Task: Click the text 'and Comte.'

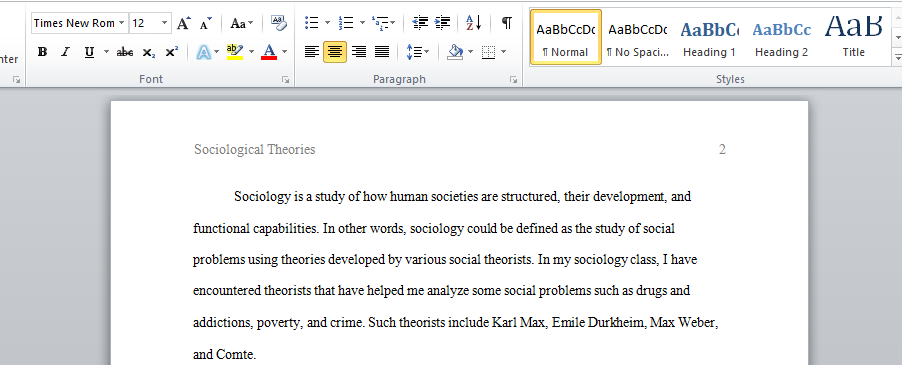Action: [224, 354]
